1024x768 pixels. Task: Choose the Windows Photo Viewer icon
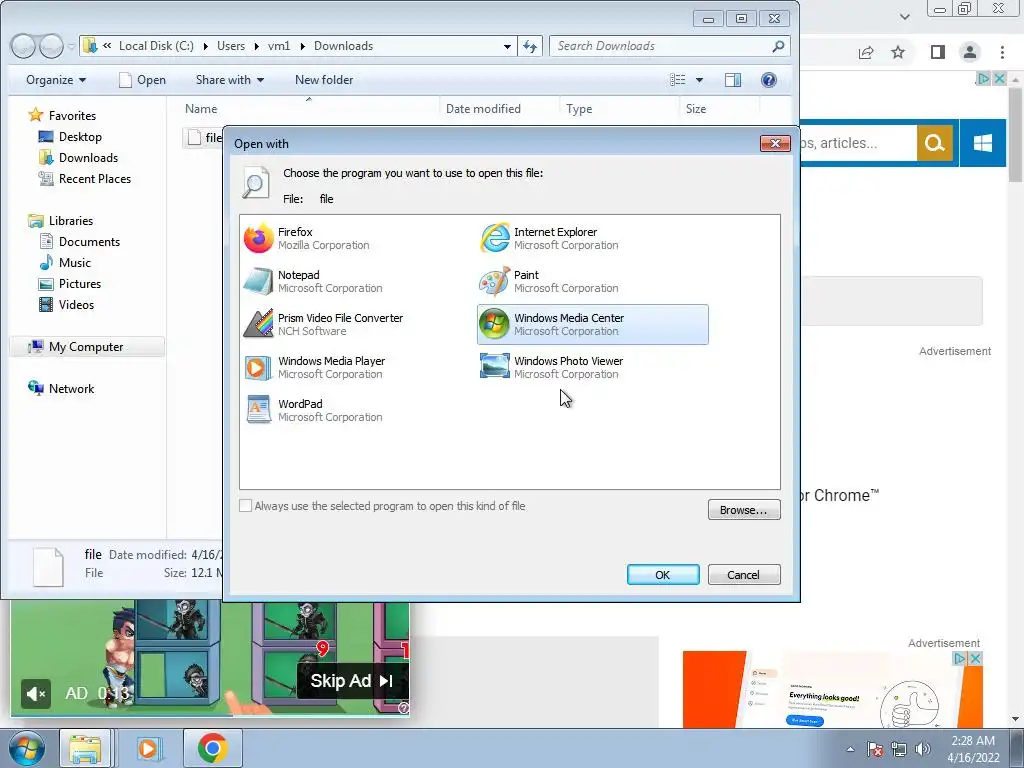click(x=494, y=367)
